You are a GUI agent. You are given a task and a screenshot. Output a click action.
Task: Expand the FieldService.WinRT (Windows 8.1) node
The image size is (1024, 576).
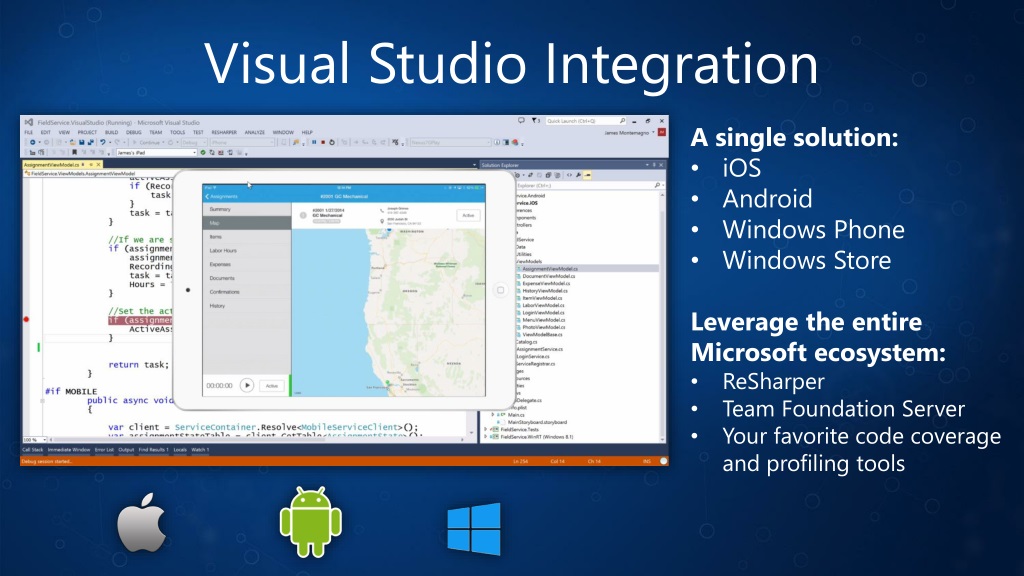pyautogui.click(x=485, y=437)
